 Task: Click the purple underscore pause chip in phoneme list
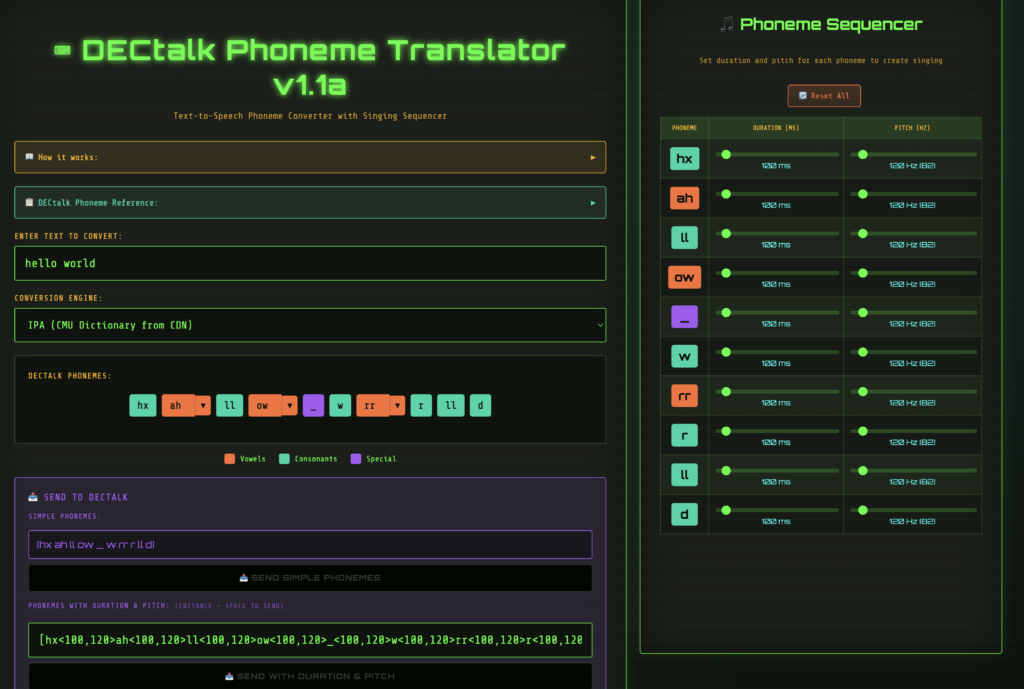coord(313,405)
